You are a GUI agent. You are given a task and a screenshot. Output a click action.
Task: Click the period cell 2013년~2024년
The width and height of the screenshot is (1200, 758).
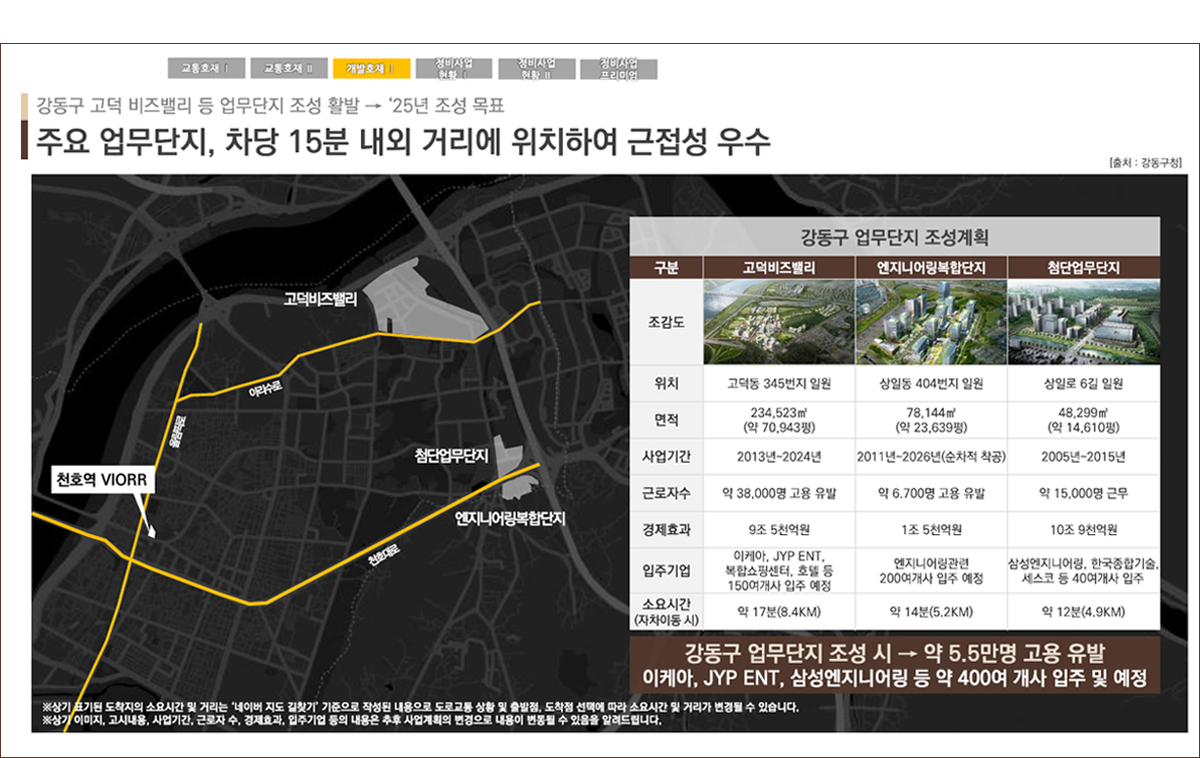click(x=780, y=457)
